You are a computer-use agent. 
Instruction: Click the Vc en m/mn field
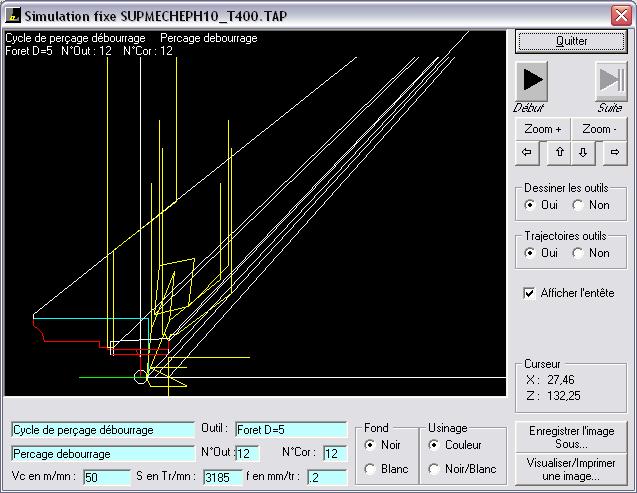pos(106,477)
